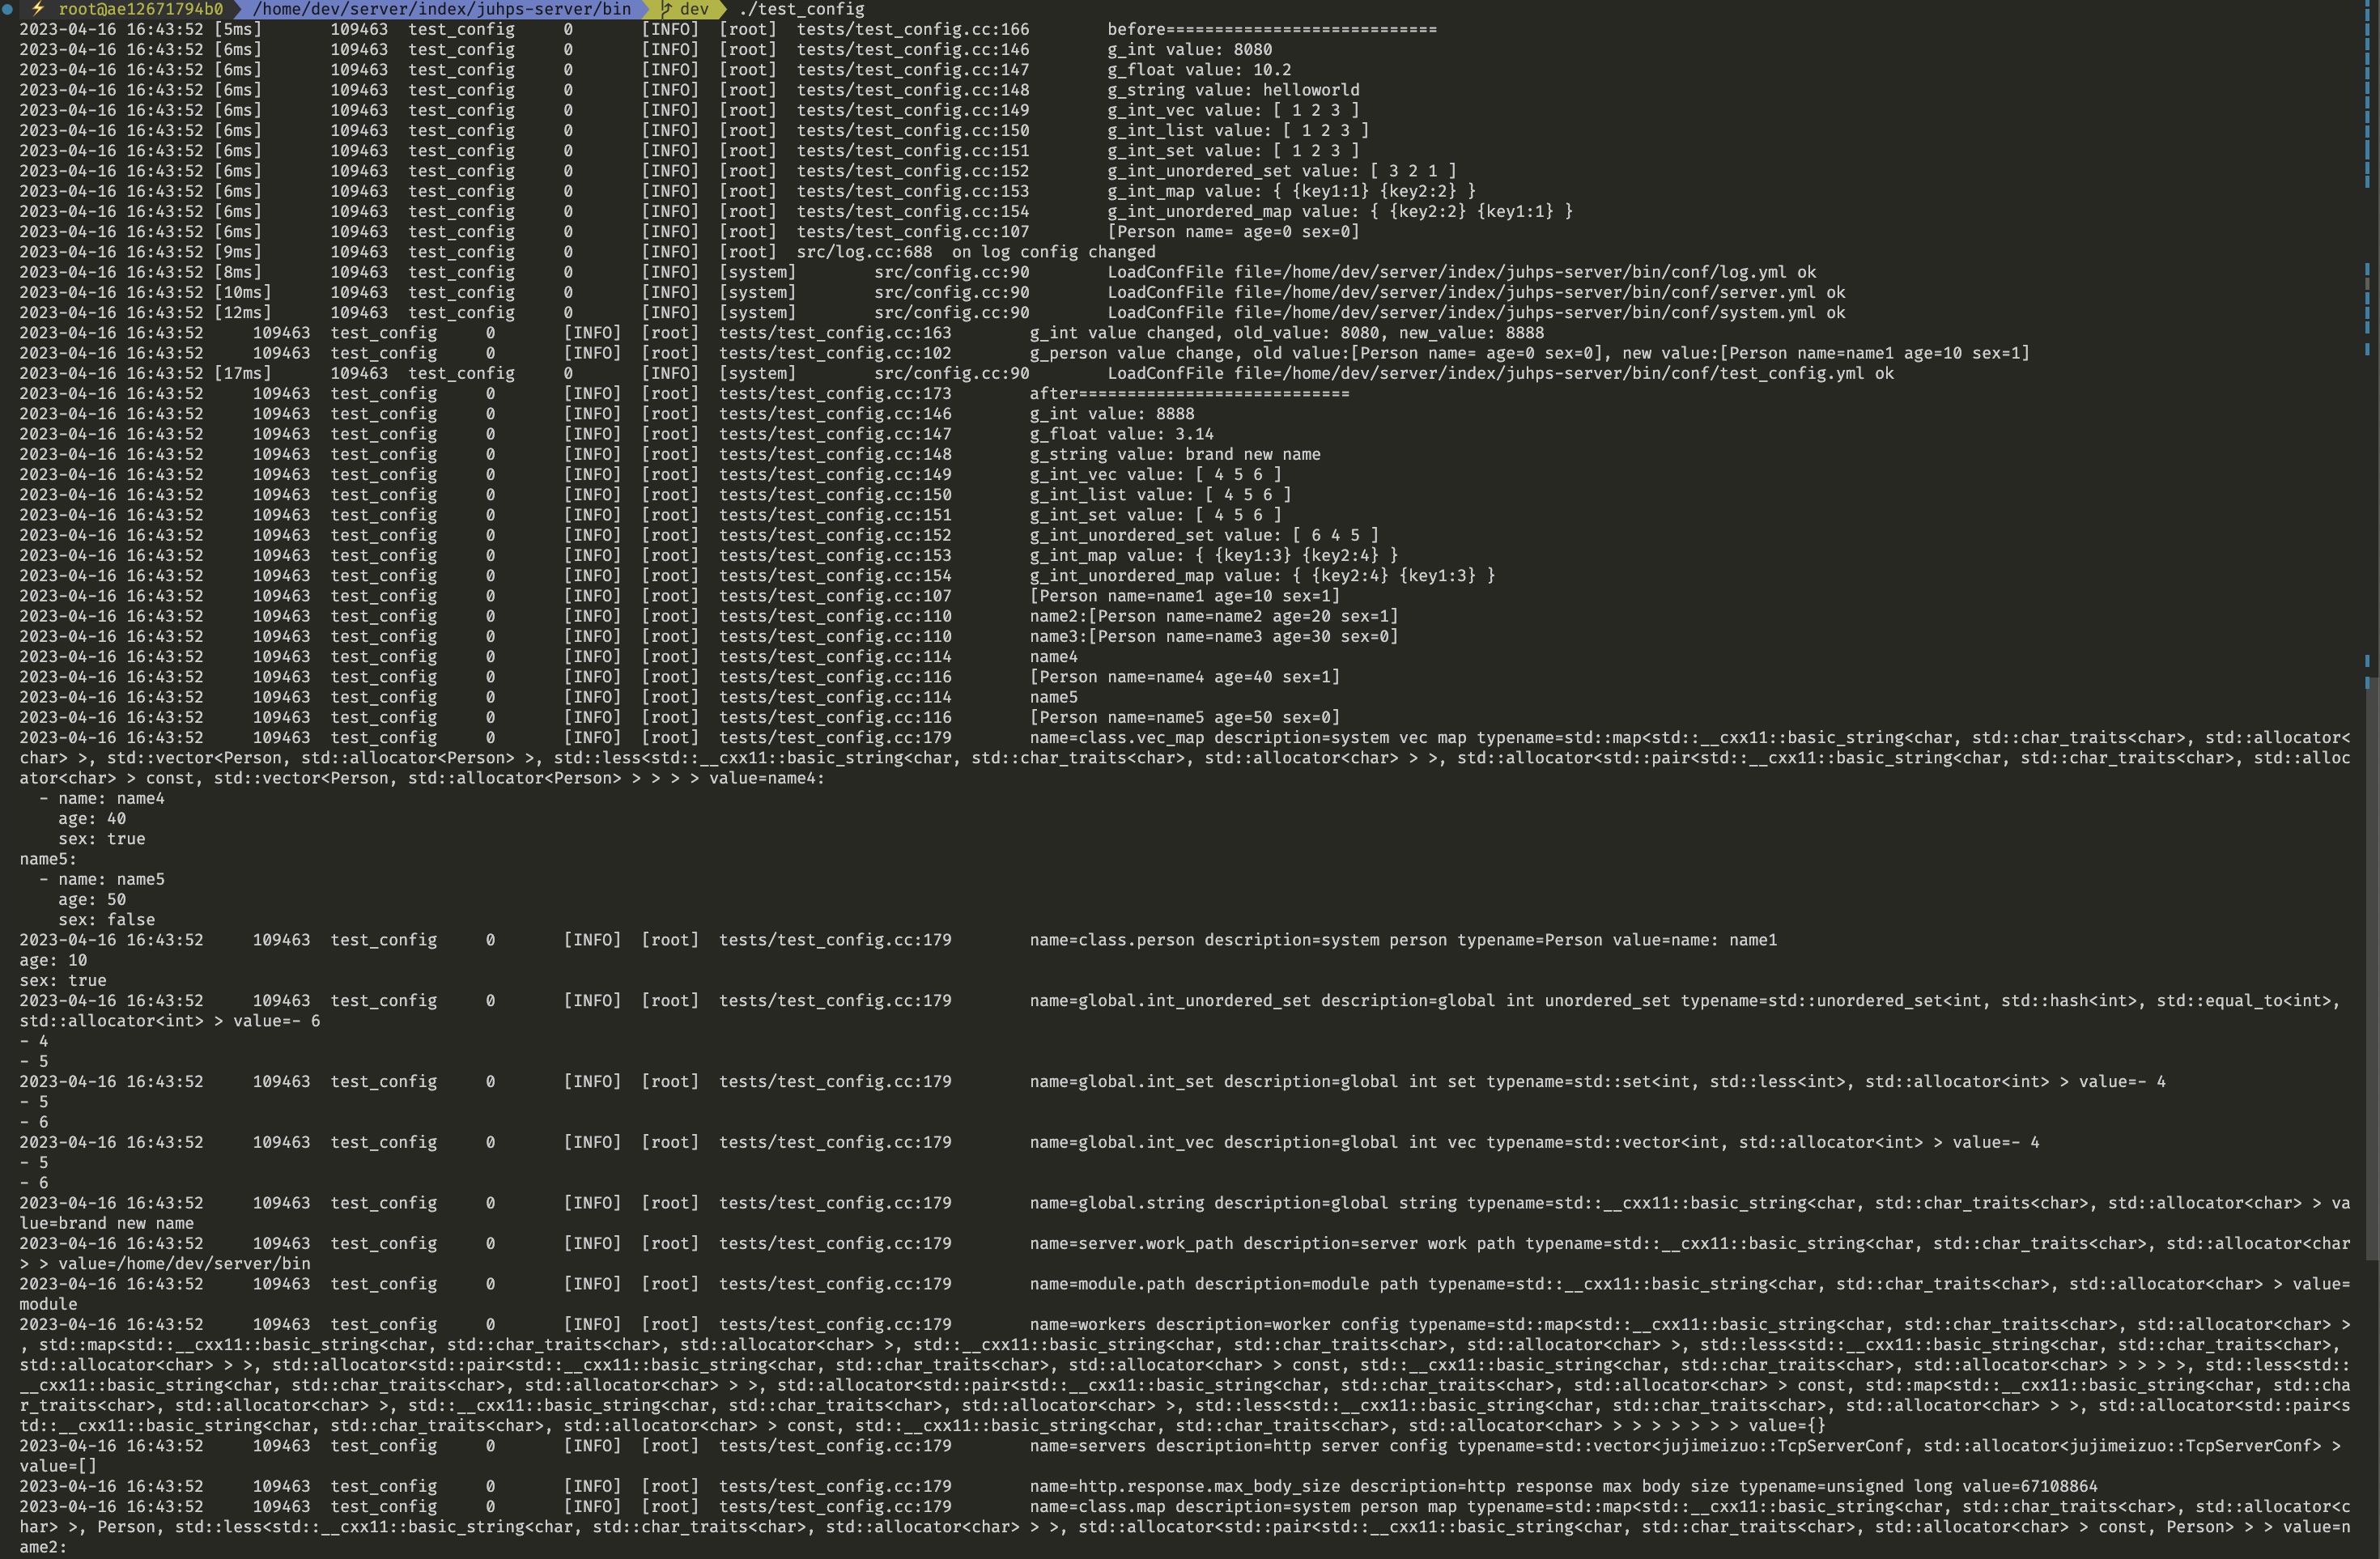Click the dev branch name in prompt
2380x1559 pixels.
pyautogui.click(x=694, y=9)
